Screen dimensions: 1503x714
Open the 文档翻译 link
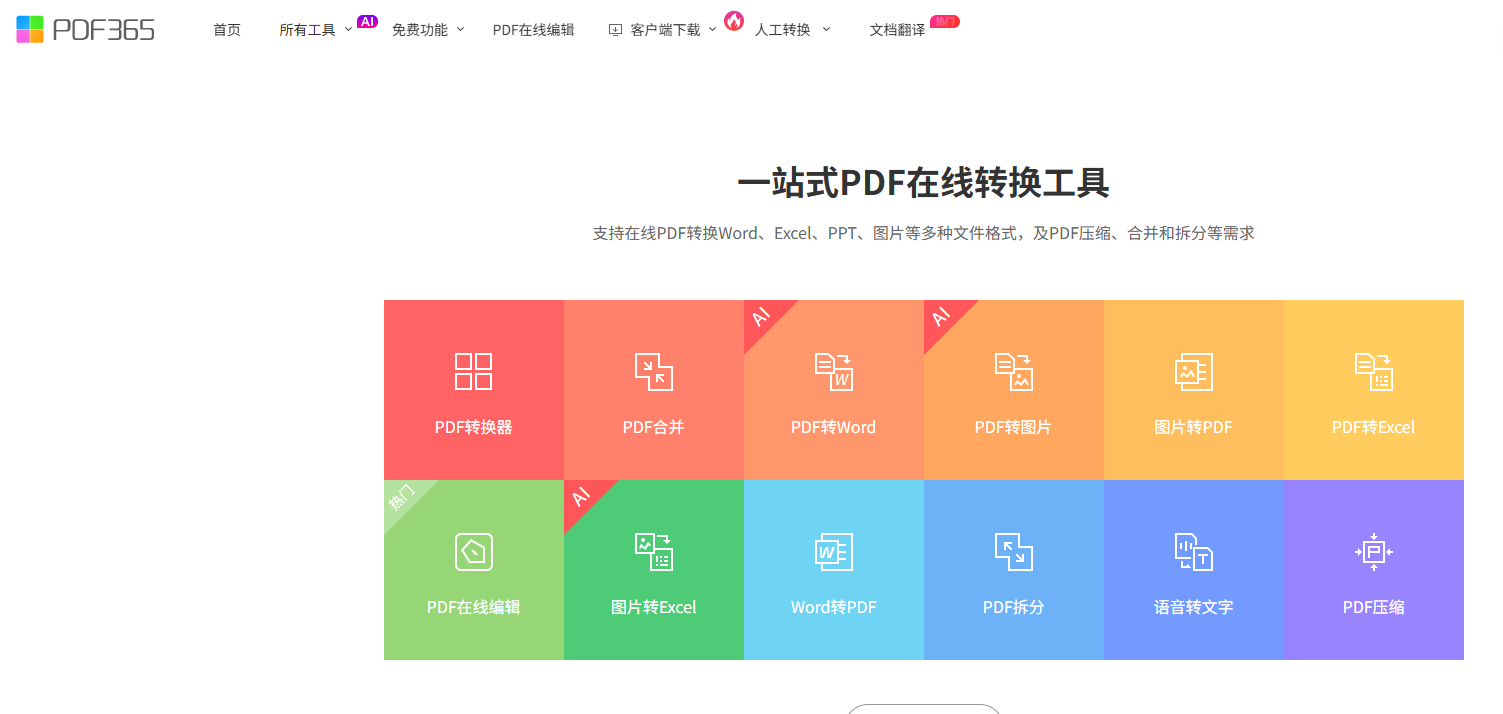[897, 30]
